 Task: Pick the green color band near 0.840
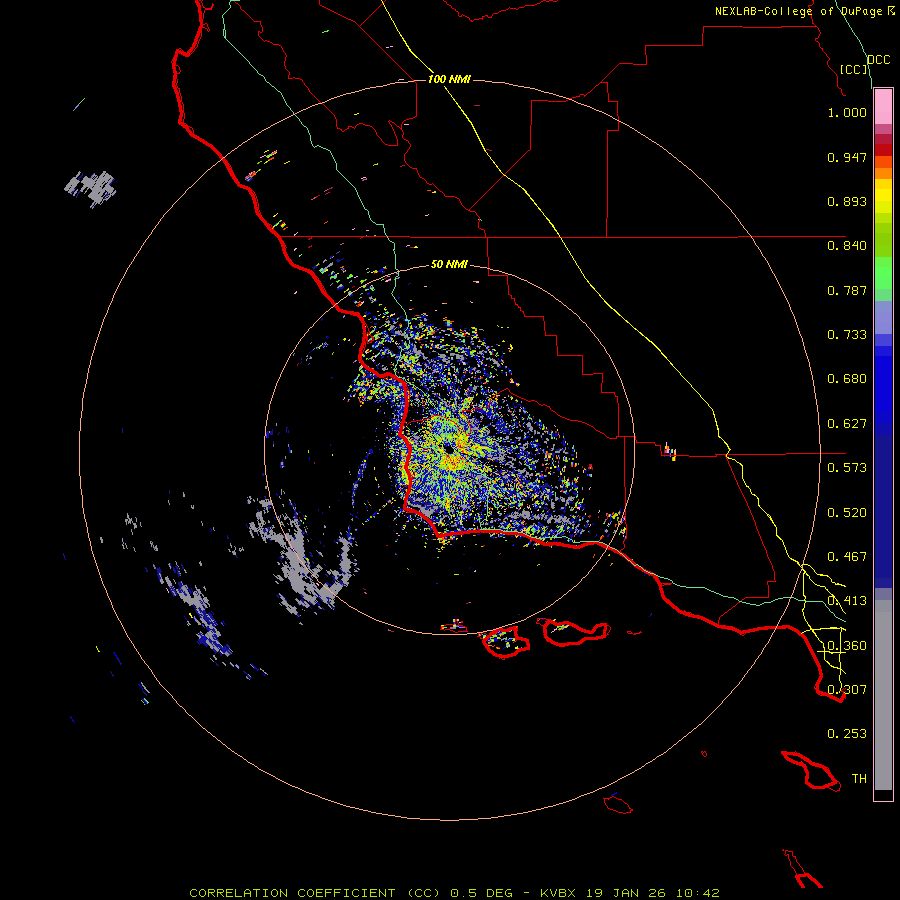click(883, 239)
